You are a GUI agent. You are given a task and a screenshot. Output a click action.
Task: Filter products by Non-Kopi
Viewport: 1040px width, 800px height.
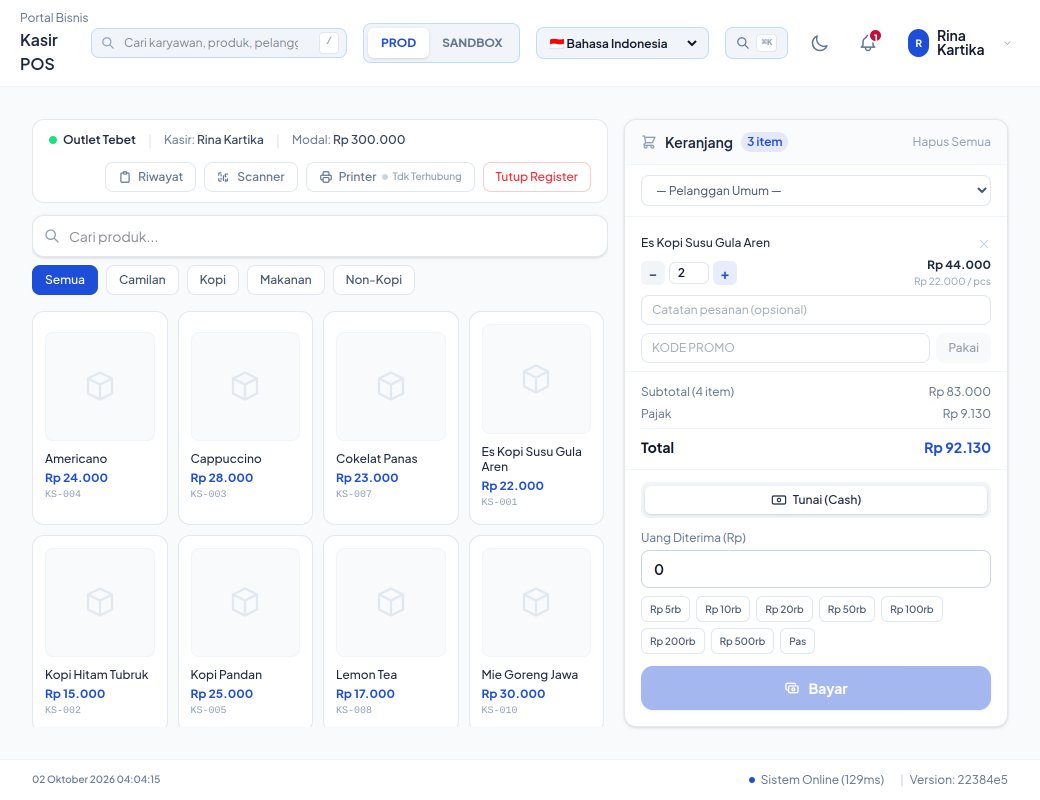pyautogui.click(x=373, y=280)
